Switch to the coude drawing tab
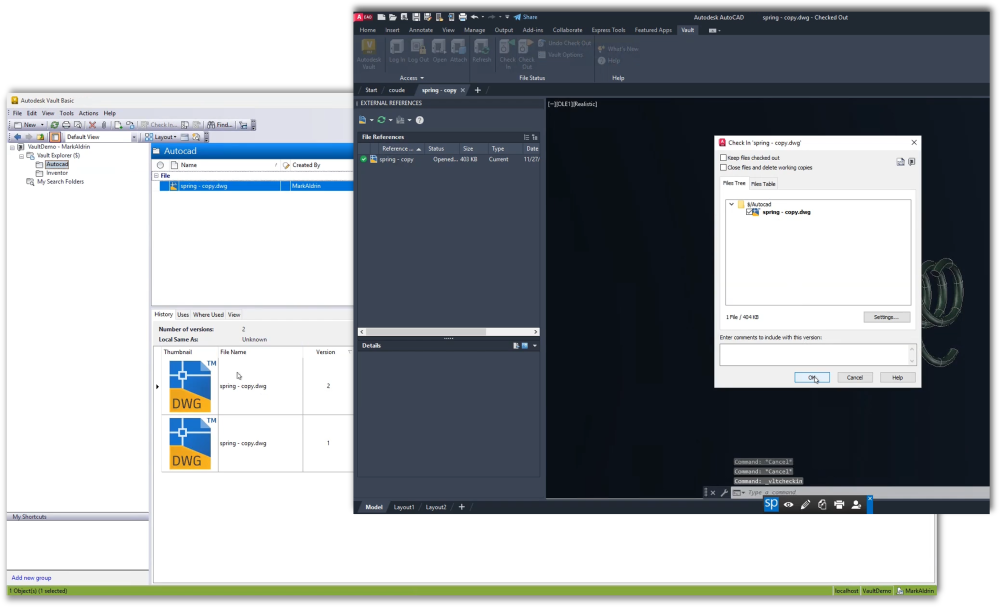This screenshot has width=1000, height=607. (397, 91)
